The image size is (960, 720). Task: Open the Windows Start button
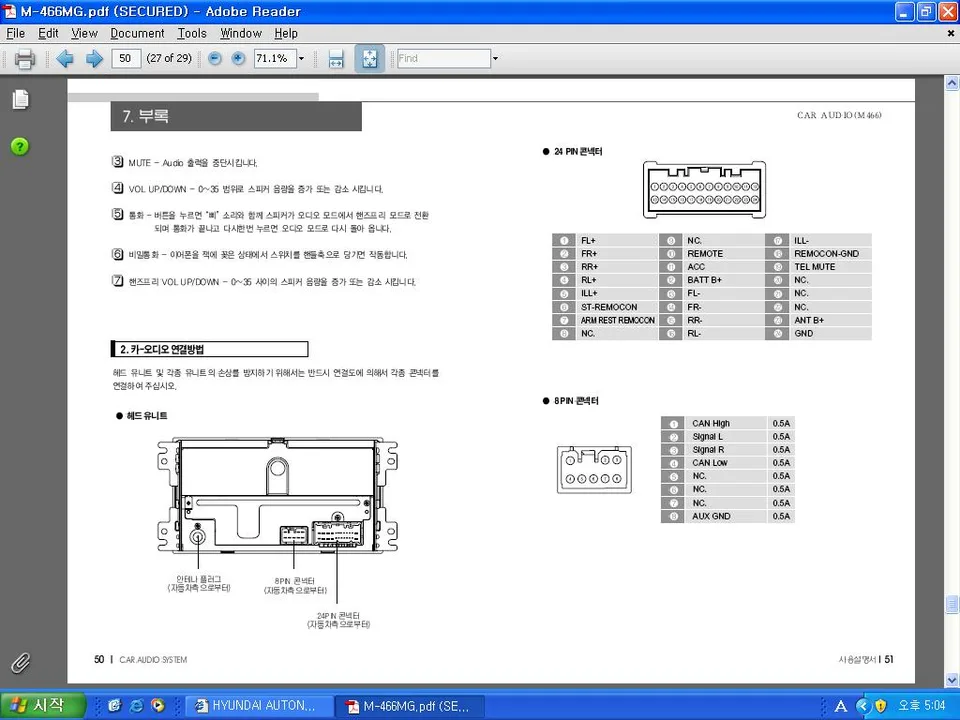click(42, 706)
